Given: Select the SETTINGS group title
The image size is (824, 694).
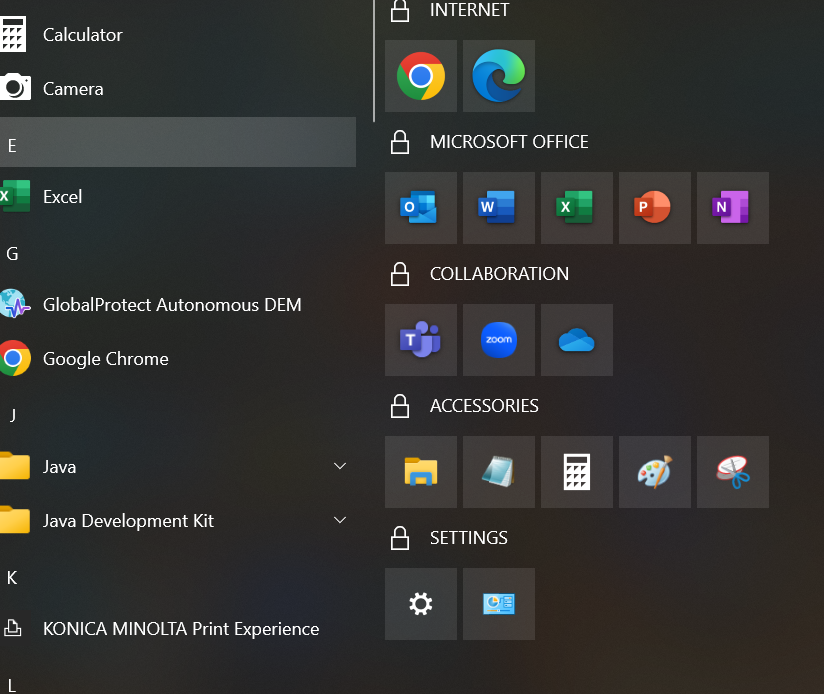Looking at the screenshot, I should (x=469, y=538).
